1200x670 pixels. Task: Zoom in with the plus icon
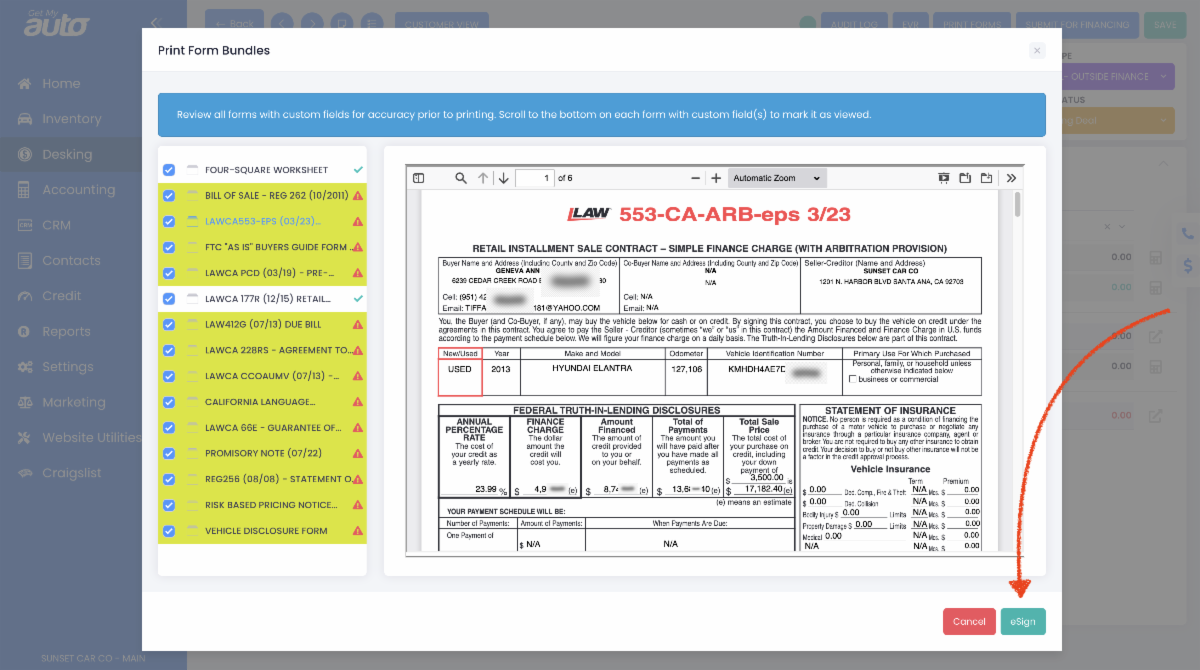(716, 178)
